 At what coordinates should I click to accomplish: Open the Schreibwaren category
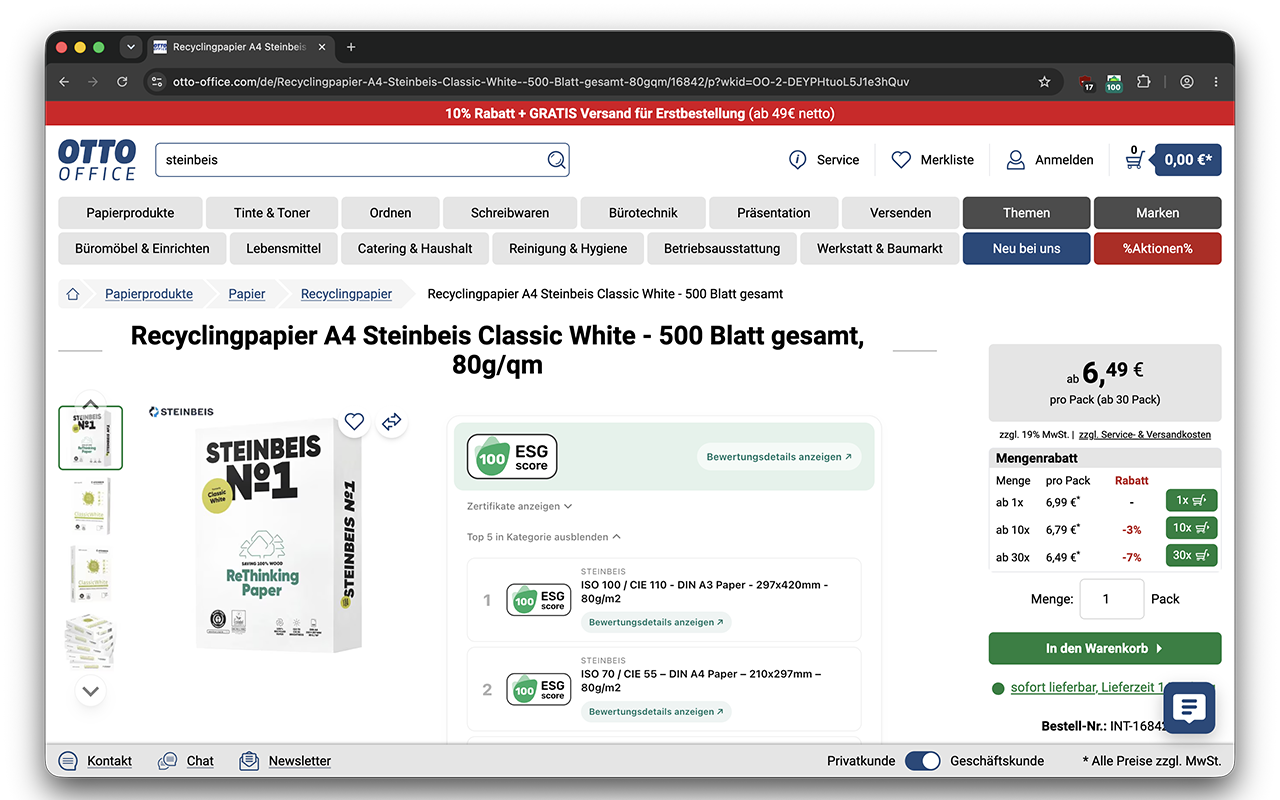pos(510,213)
